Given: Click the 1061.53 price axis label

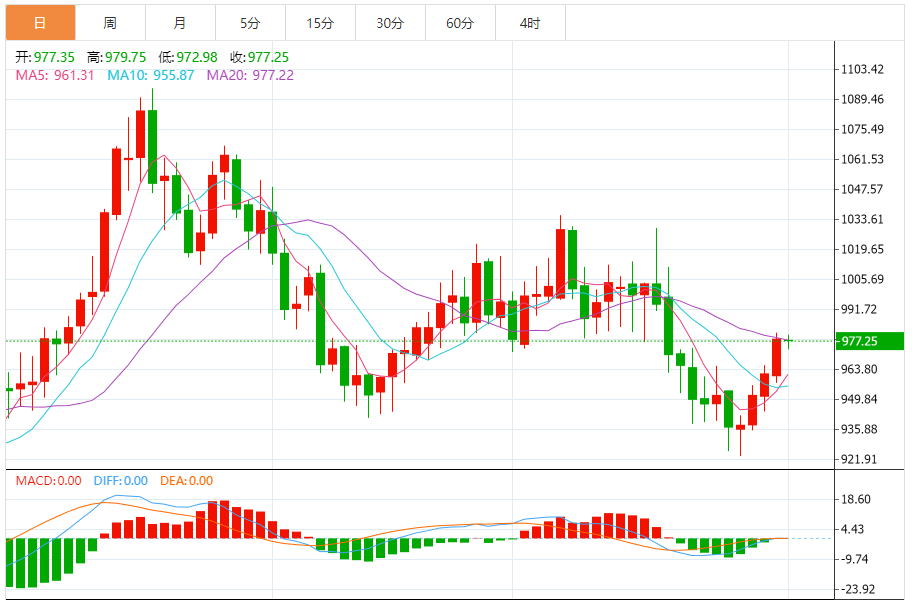Looking at the screenshot, I should [x=863, y=159].
